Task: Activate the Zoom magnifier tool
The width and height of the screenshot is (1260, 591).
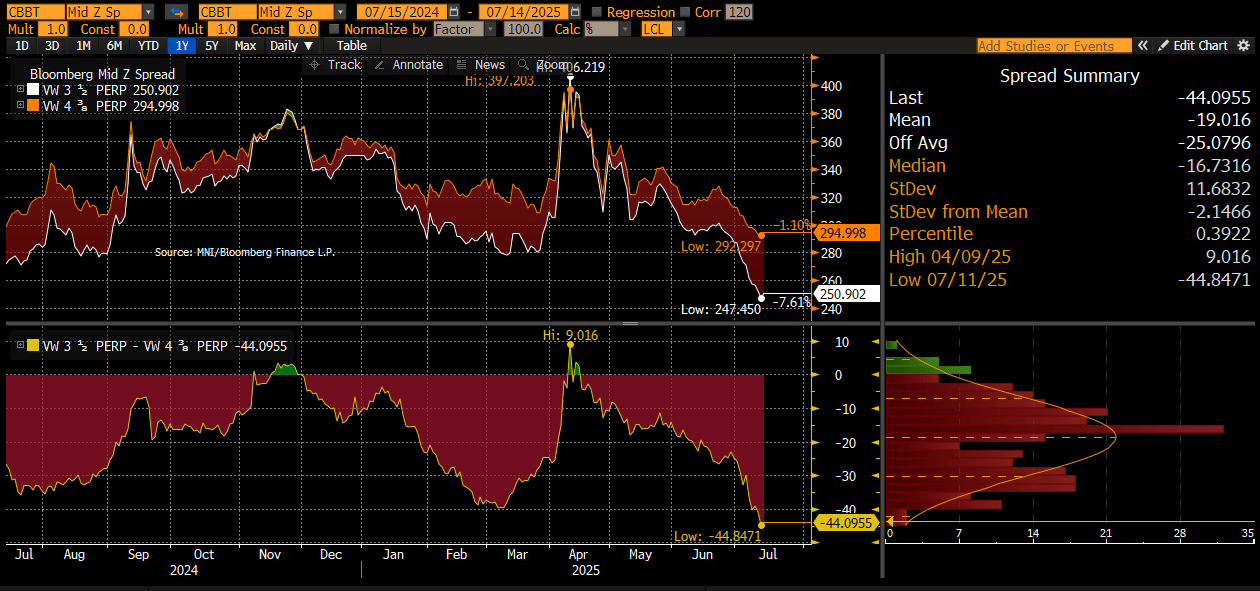Action: (x=524, y=64)
